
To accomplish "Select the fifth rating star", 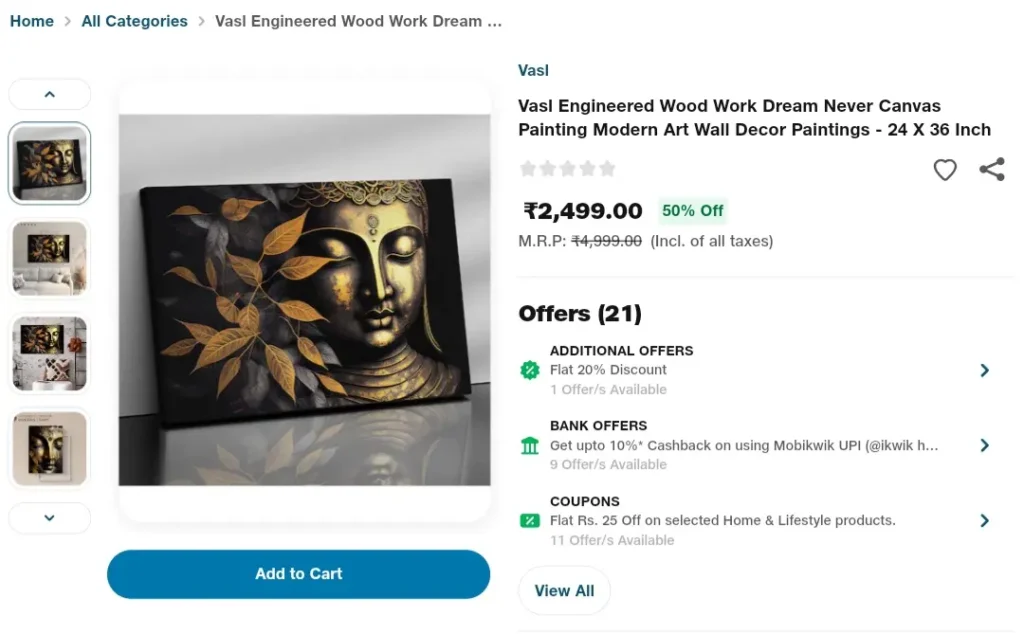I will click(608, 169).
